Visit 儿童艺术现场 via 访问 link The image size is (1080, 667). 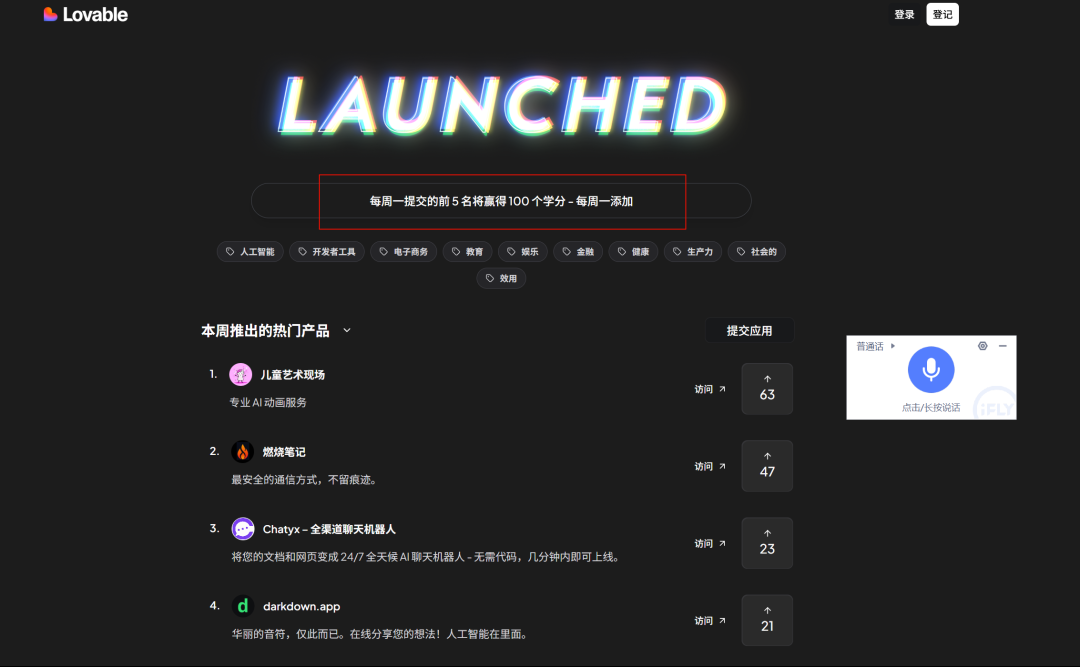709,389
